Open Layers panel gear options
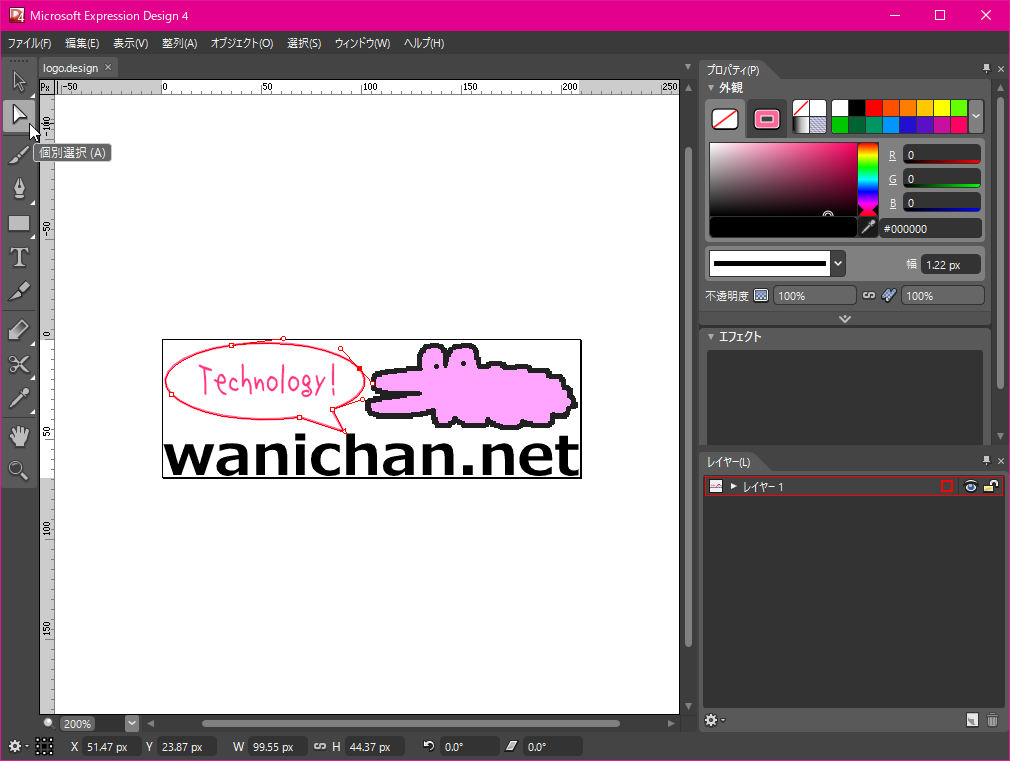Viewport: 1010px width, 761px height. [x=714, y=720]
